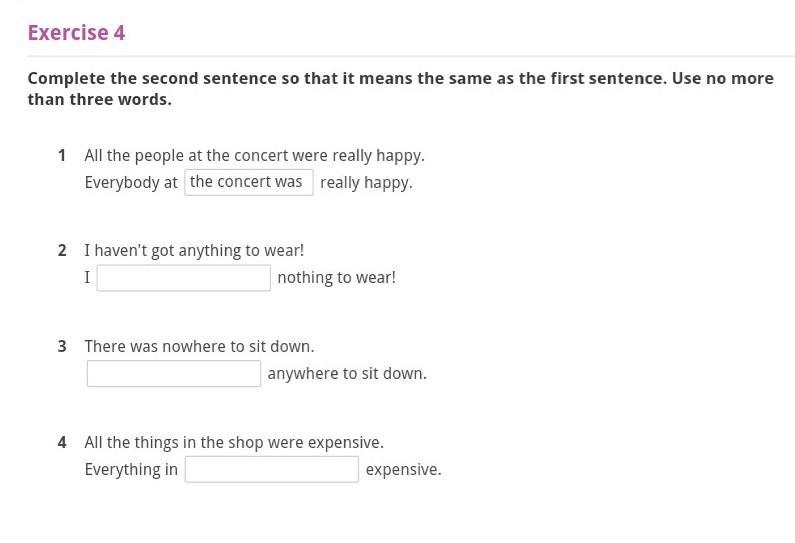Focus the blank before 'nothing to wear!'

pyautogui.click(x=184, y=278)
